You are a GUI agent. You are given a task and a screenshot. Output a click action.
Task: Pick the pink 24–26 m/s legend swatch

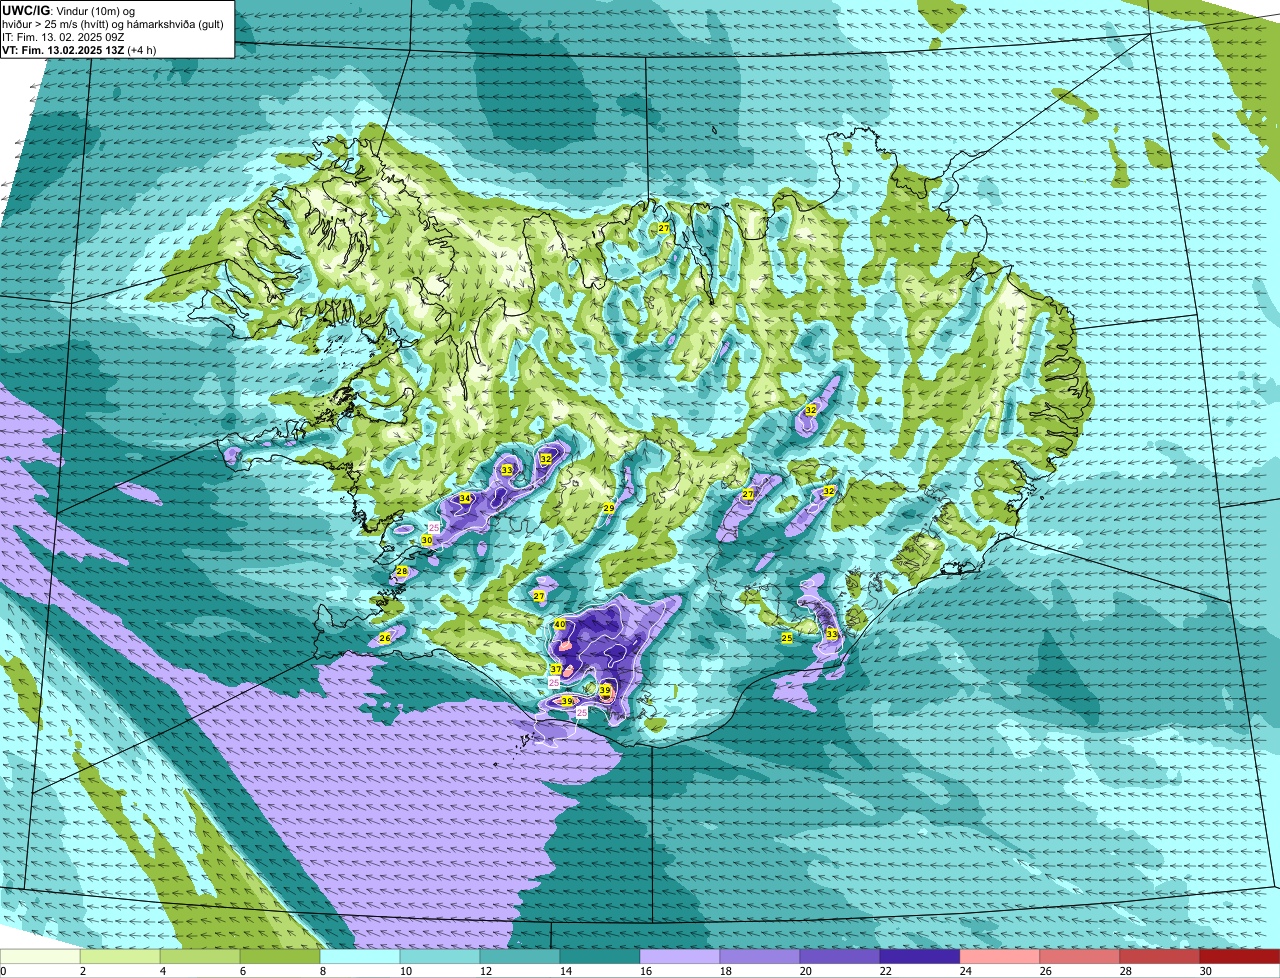(x=1000, y=956)
